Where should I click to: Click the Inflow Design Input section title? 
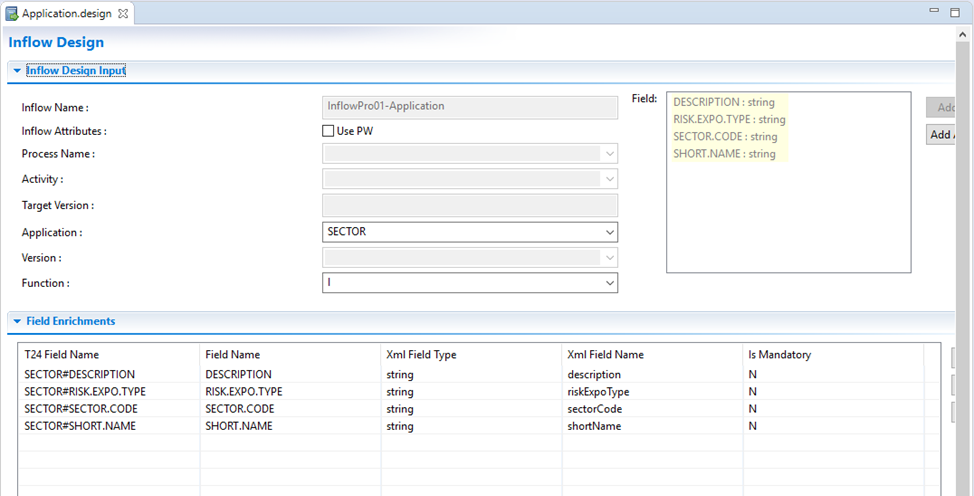75,71
